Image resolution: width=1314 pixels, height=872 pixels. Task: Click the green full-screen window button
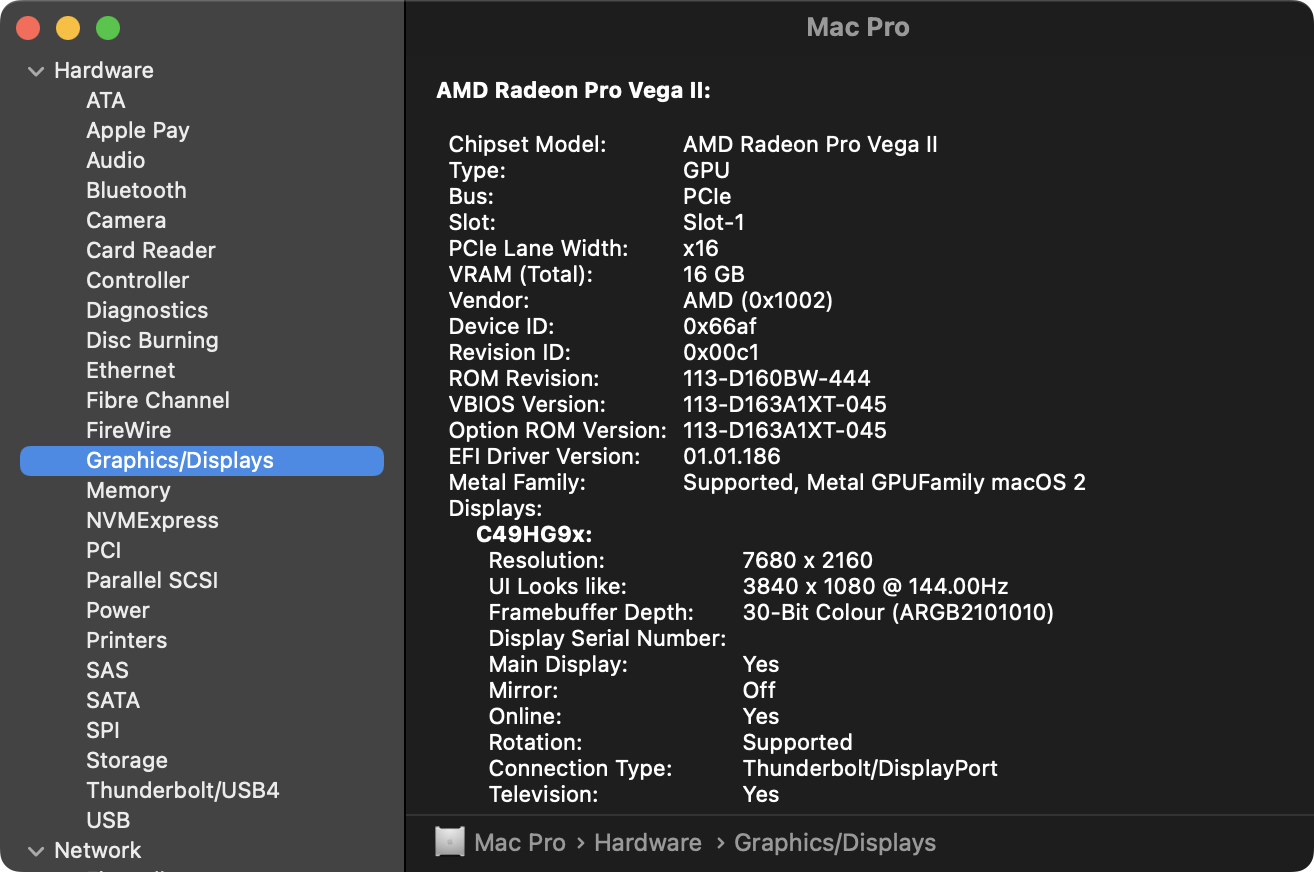coord(108,28)
